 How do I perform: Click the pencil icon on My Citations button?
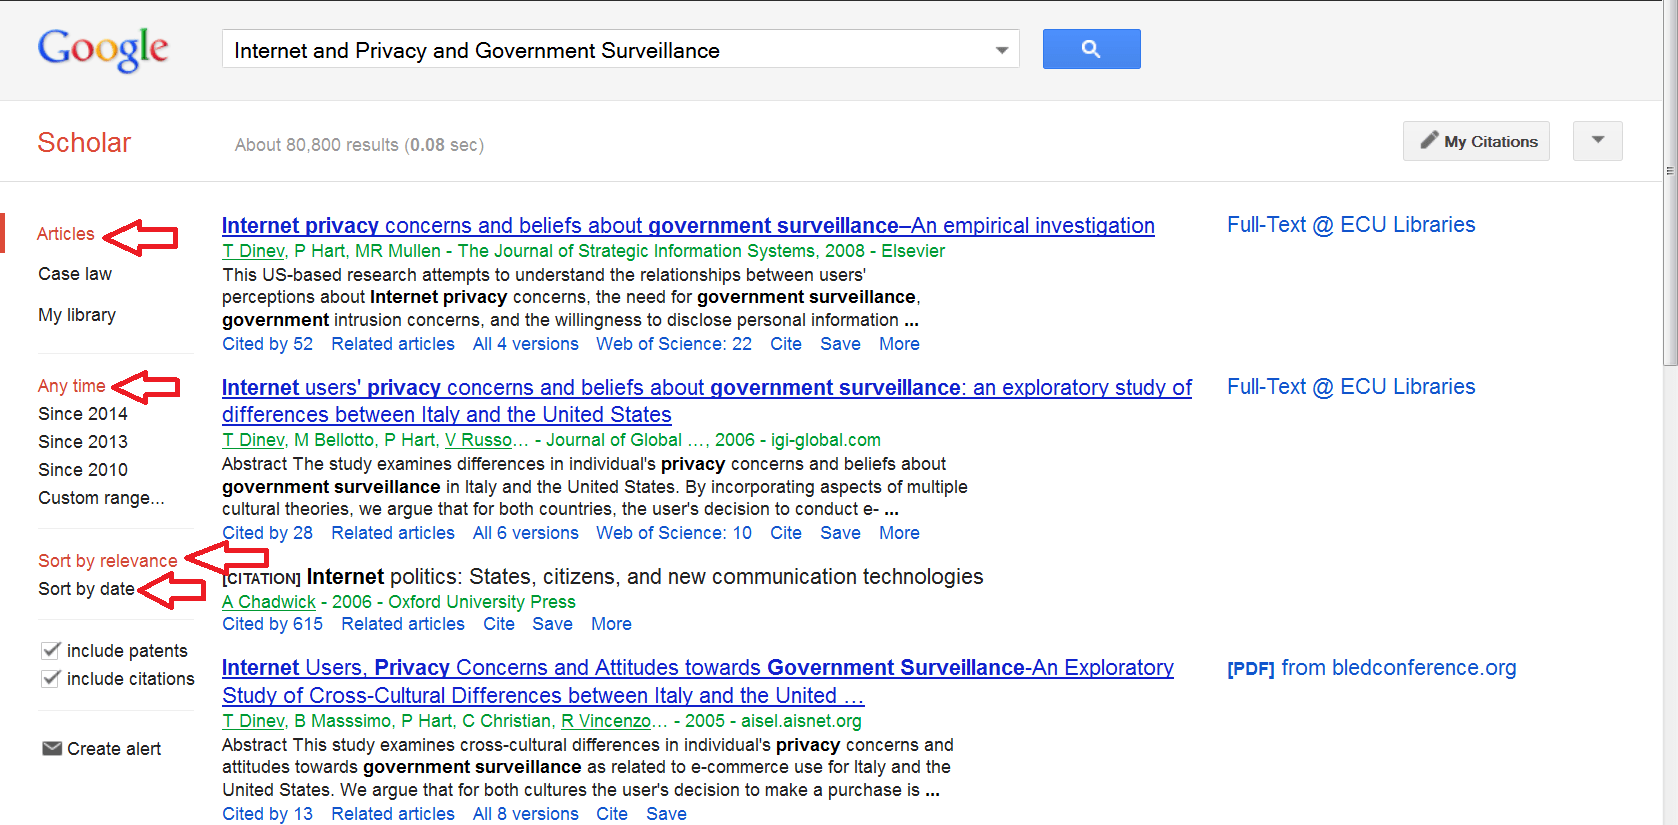tap(1430, 140)
